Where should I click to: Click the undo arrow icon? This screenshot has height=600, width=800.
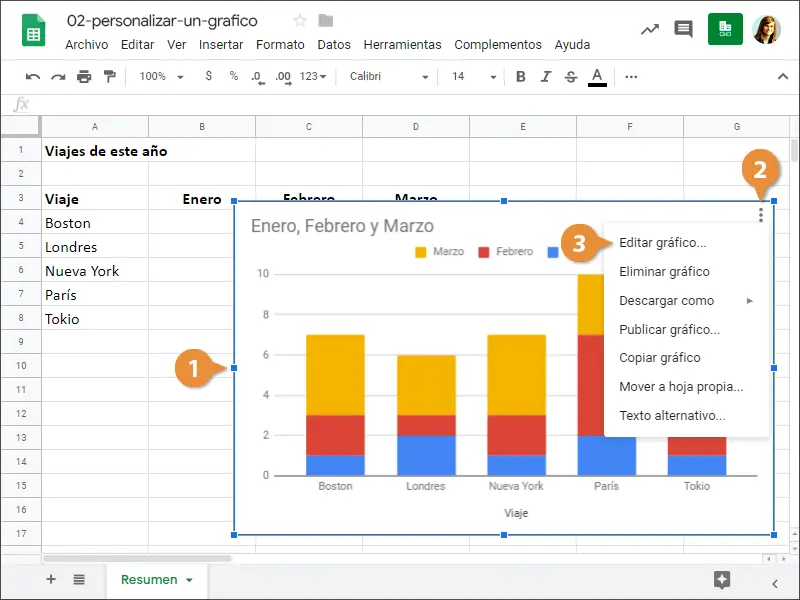click(33, 77)
